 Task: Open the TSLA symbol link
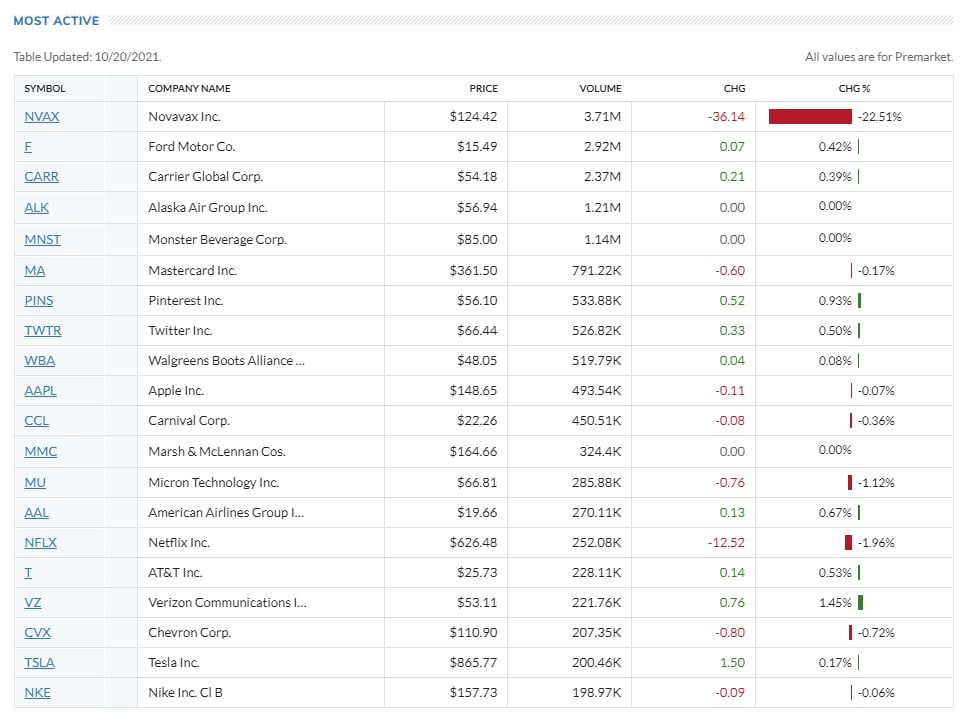pos(40,662)
